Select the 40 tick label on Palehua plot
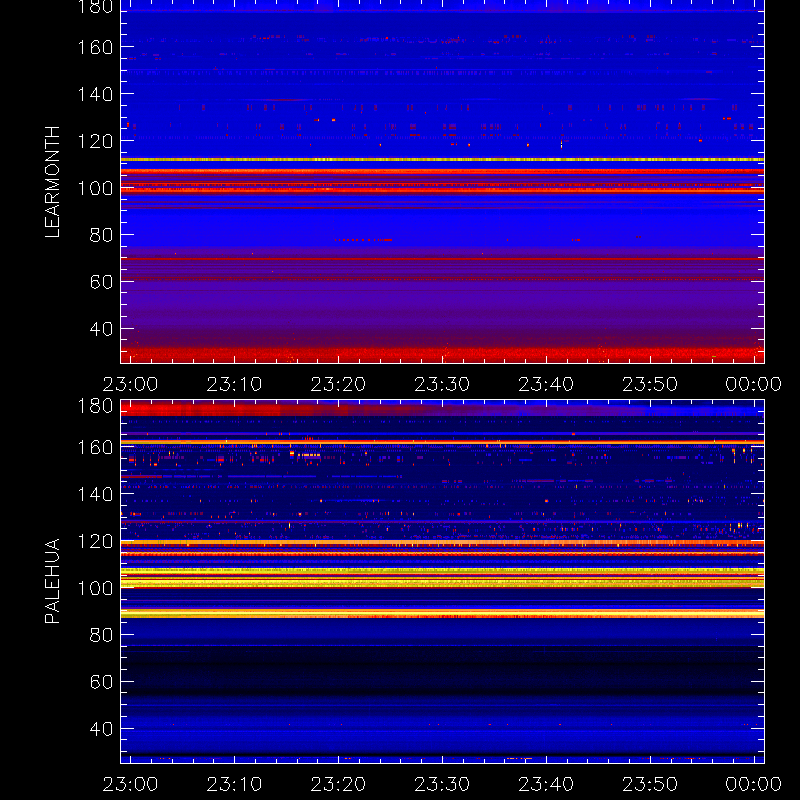The height and width of the screenshot is (800, 800). [x=101, y=729]
